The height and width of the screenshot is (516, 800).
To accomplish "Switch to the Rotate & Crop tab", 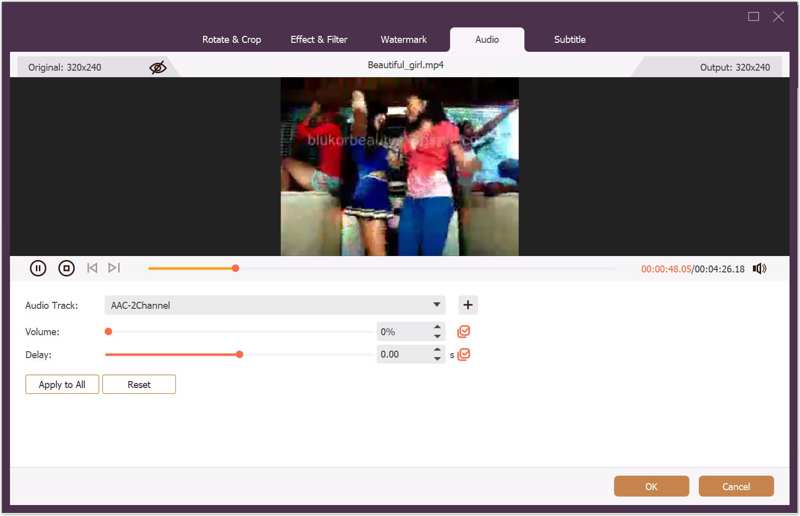I will [x=232, y=40].
